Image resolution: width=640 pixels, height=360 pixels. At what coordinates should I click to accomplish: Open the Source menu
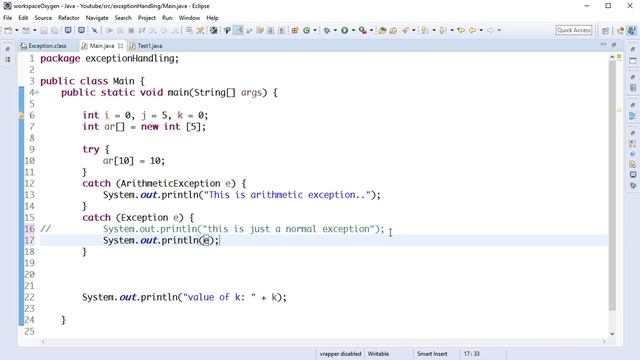[43, 18]
